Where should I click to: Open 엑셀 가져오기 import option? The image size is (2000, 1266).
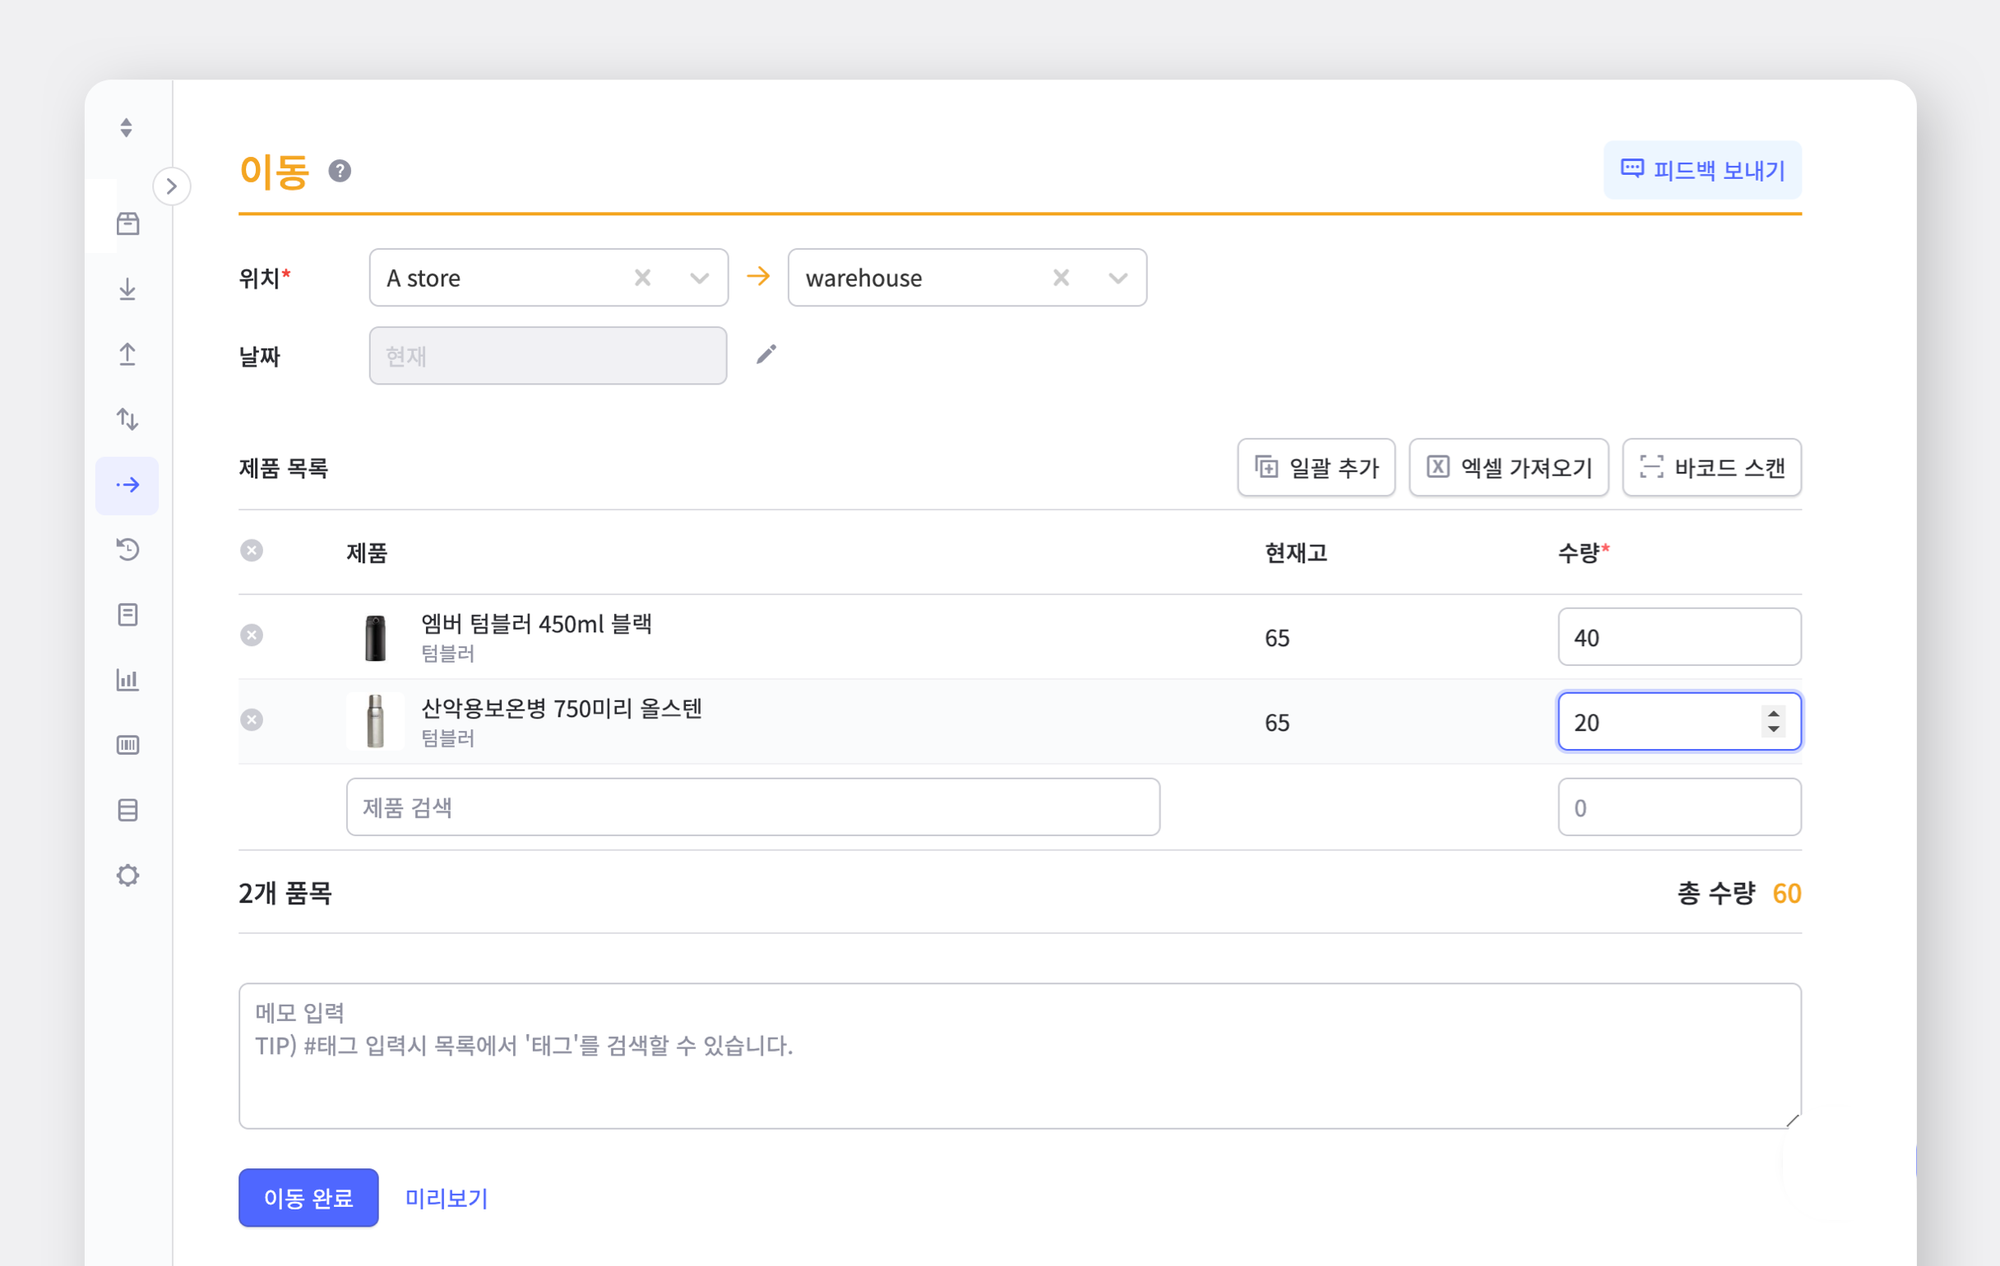[x=1508, y=467]
